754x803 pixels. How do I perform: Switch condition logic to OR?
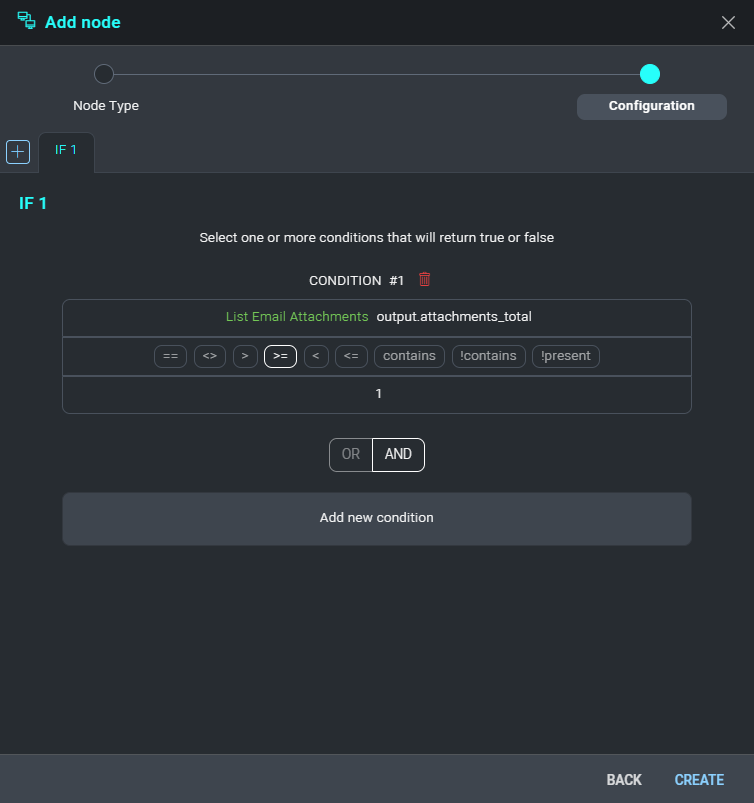tap(350, 454)
